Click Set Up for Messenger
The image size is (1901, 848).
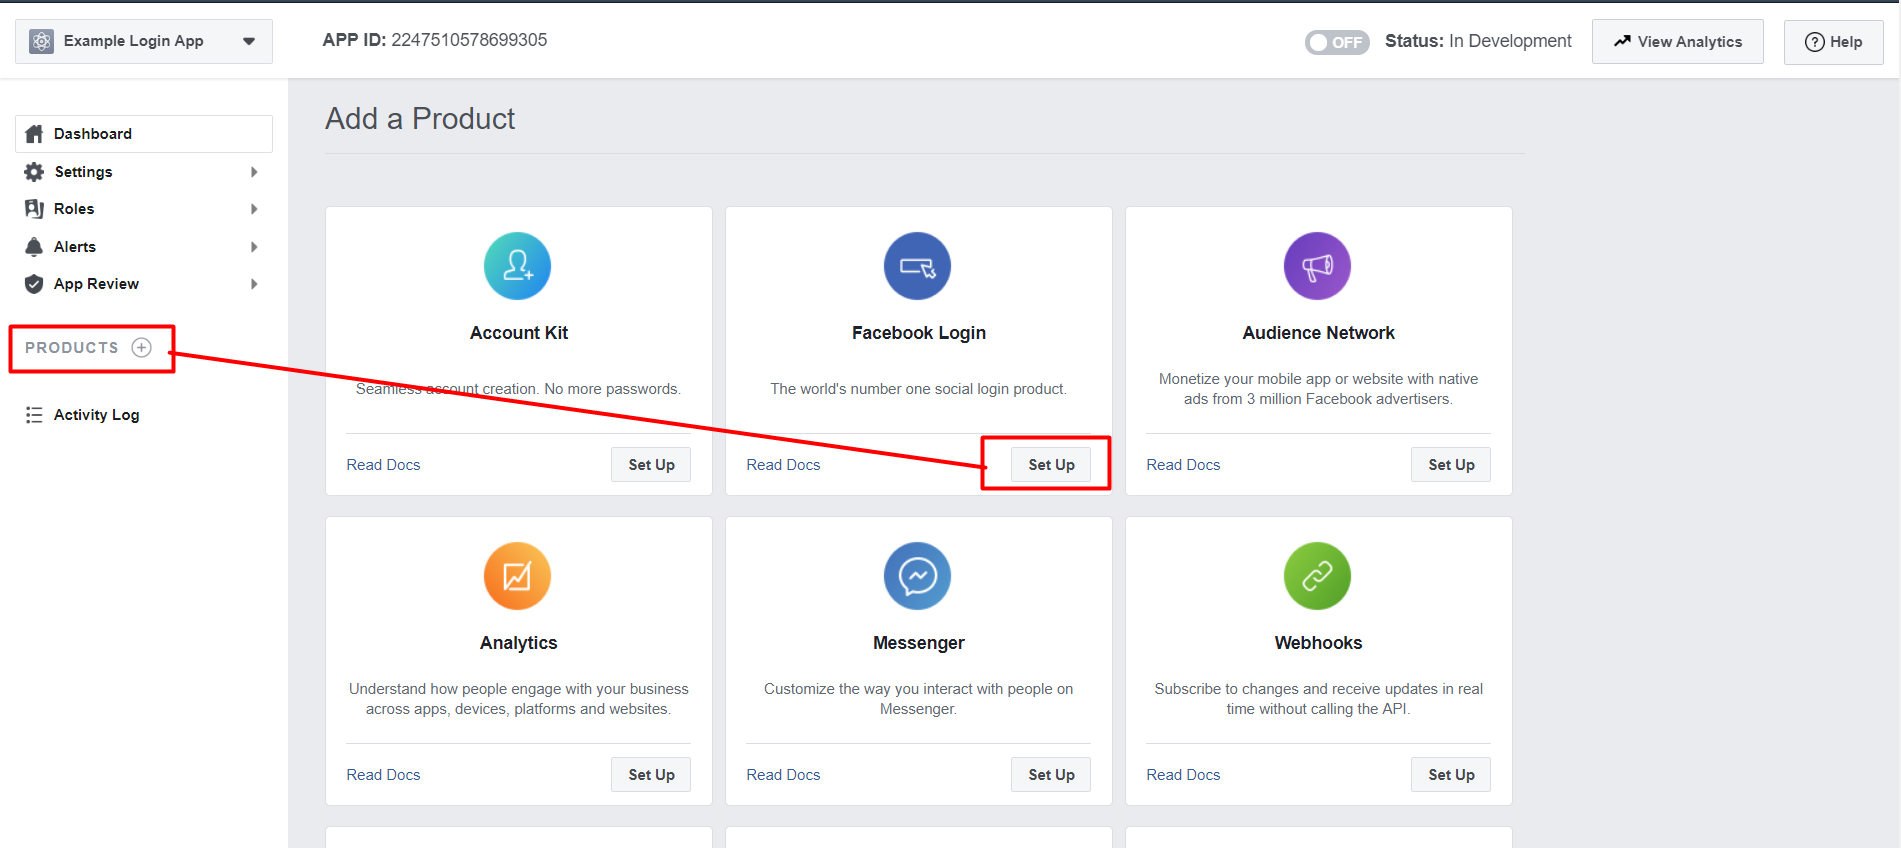pos(1051,775)
